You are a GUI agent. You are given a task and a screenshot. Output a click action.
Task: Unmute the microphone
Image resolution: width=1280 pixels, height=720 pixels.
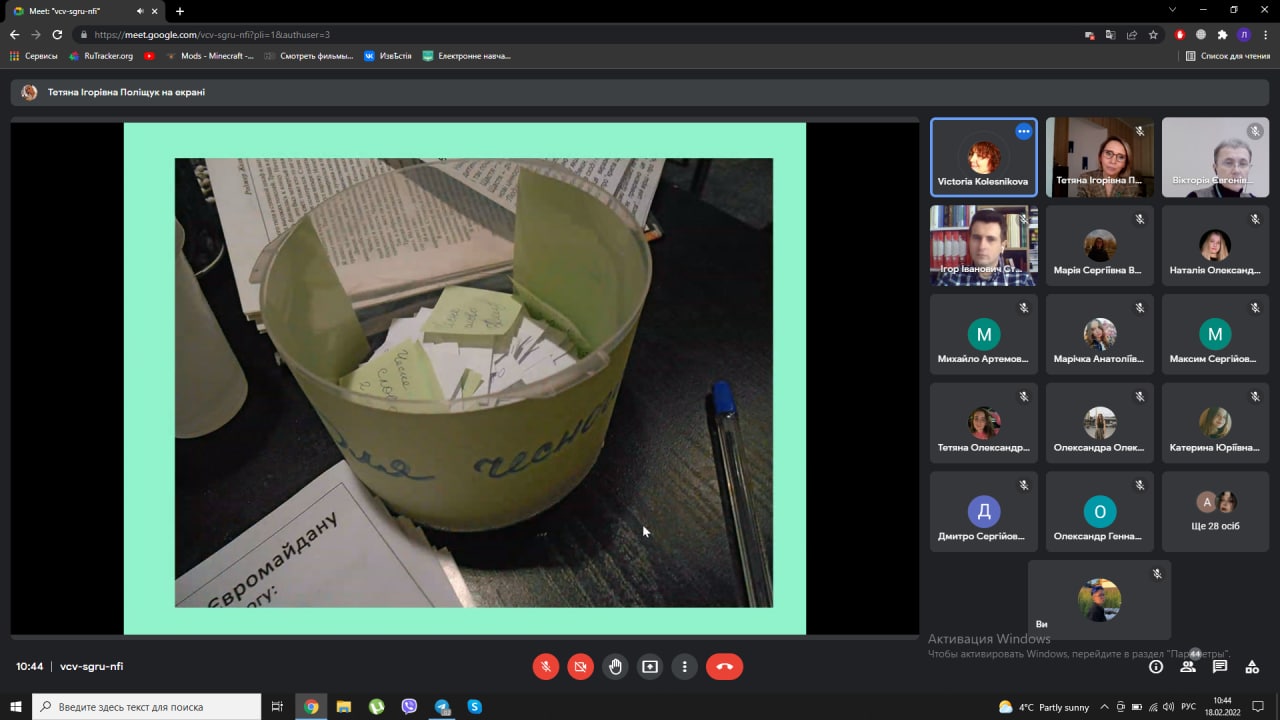coord(546,666)
